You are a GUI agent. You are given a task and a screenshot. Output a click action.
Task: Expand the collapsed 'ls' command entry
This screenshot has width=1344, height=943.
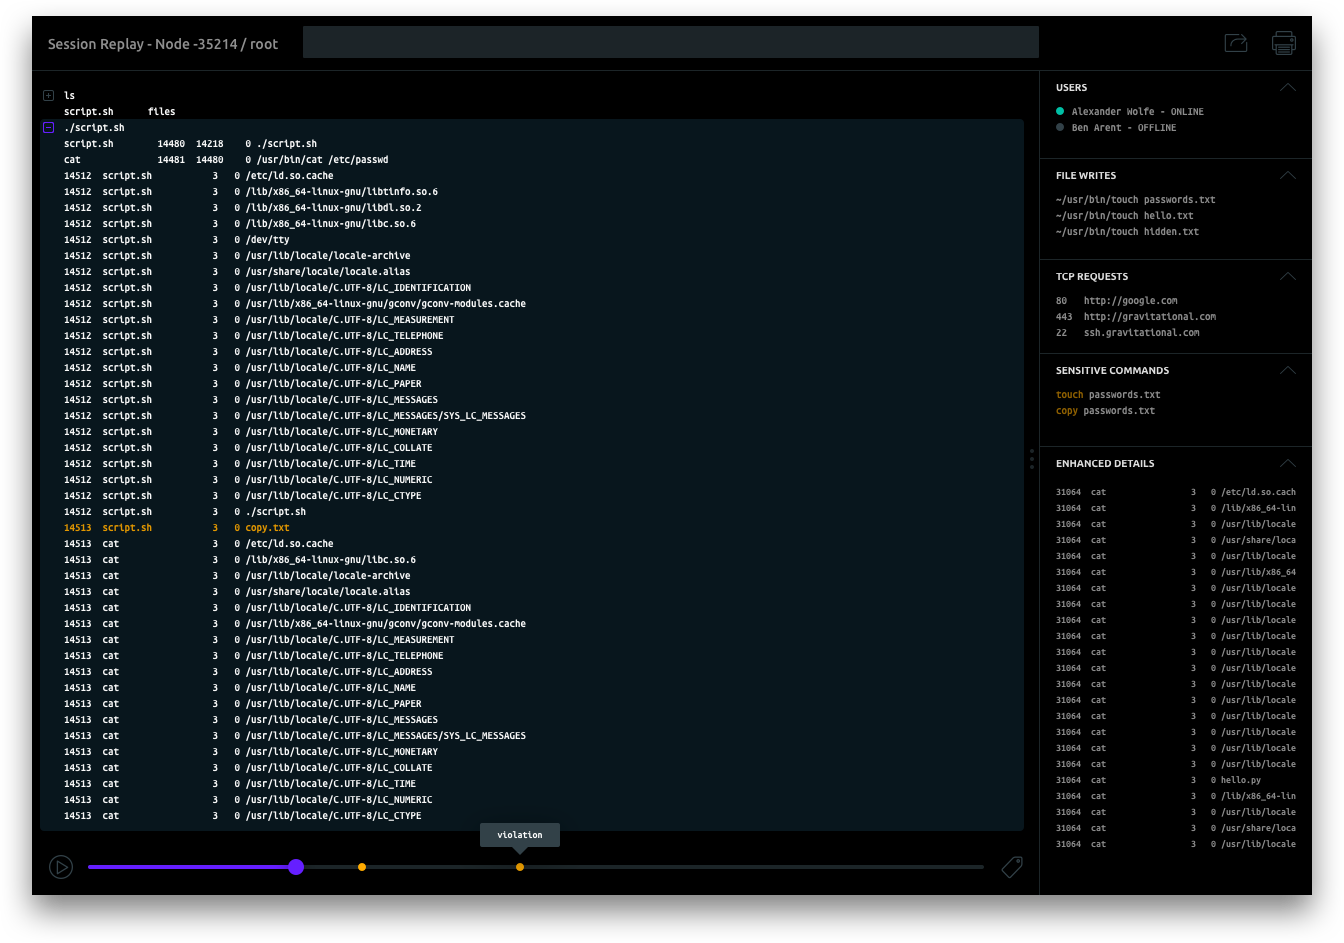pyautogui.click(x=48, y=96)
